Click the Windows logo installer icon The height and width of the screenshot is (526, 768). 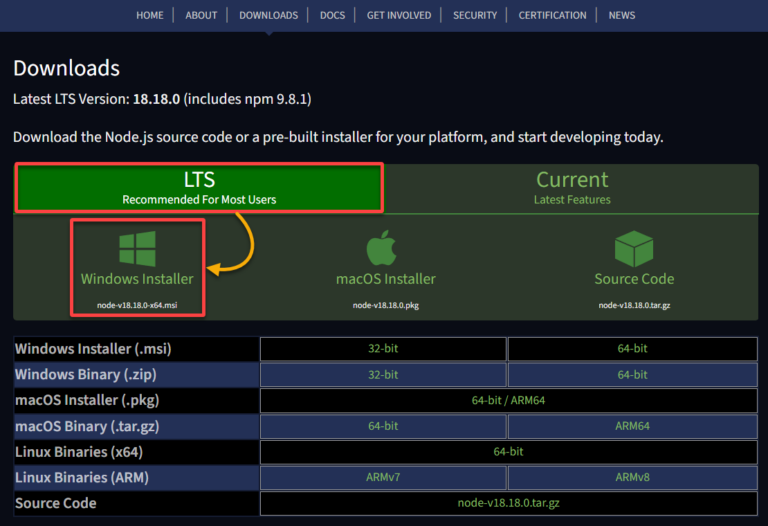point(138,250)
